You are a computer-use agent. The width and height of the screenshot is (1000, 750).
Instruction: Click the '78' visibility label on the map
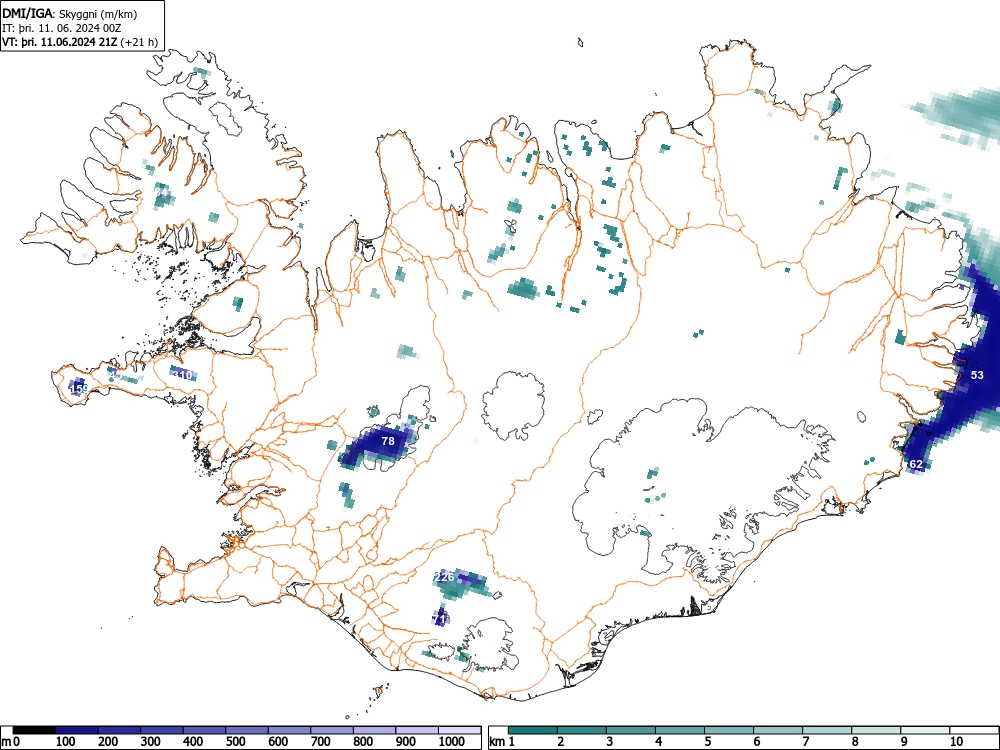(x=388, y=441)
